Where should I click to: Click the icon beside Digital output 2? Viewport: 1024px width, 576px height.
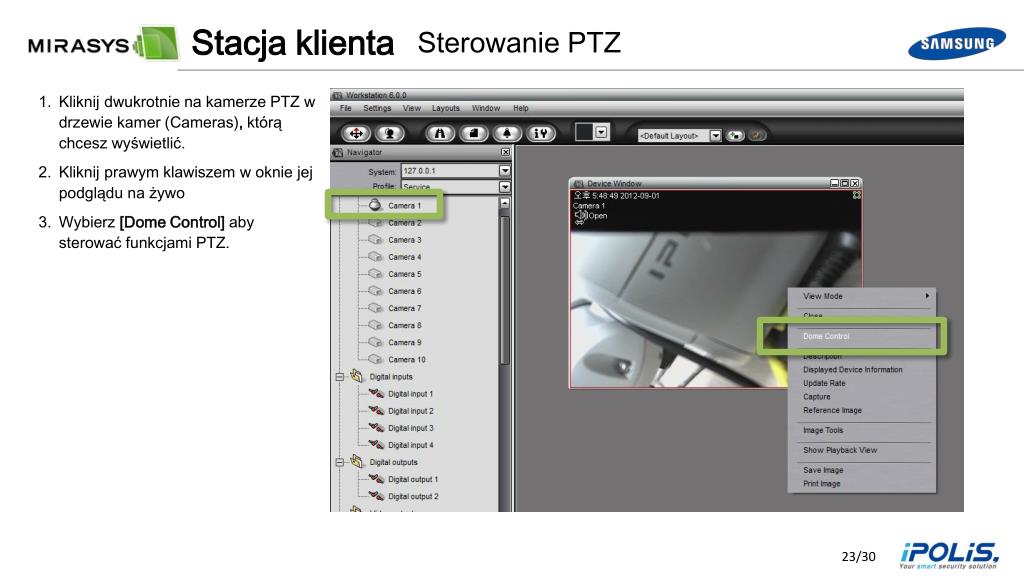[376, 496]
